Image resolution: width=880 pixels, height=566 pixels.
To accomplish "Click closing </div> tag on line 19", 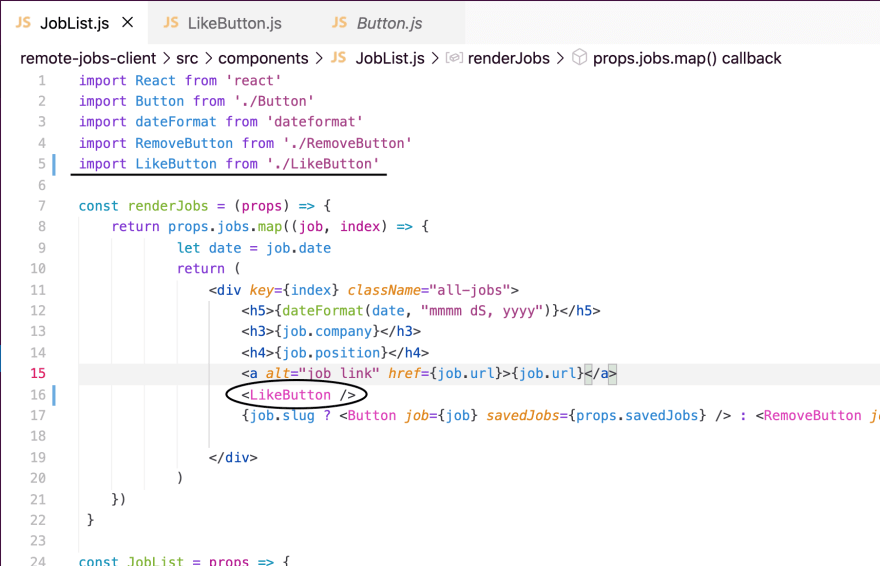I will pyautogui.click(x=233, y=458).
